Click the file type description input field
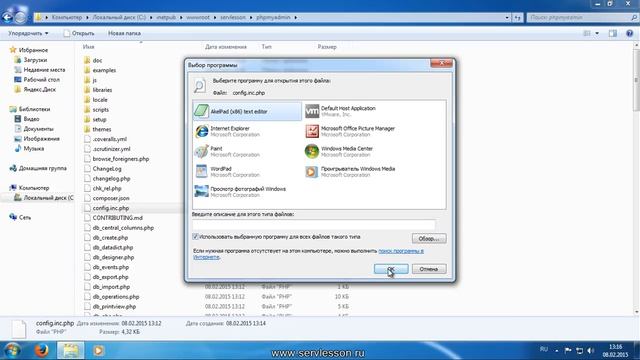 (x=314, y=224)
